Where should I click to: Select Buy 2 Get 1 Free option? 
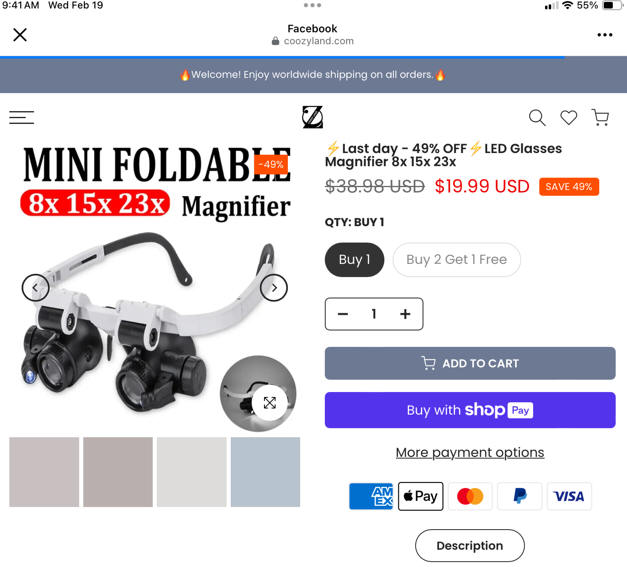pyautogui.click(x=457, y=260)
